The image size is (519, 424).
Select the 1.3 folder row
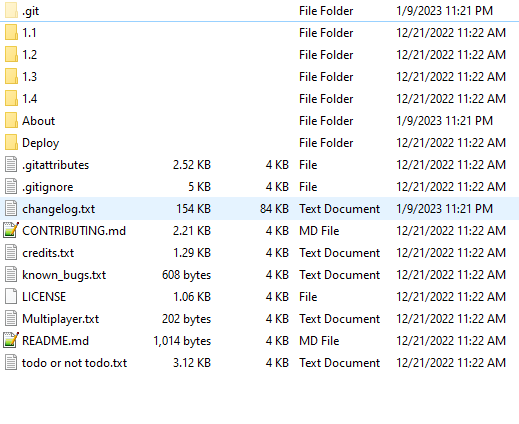click(259, 77)
